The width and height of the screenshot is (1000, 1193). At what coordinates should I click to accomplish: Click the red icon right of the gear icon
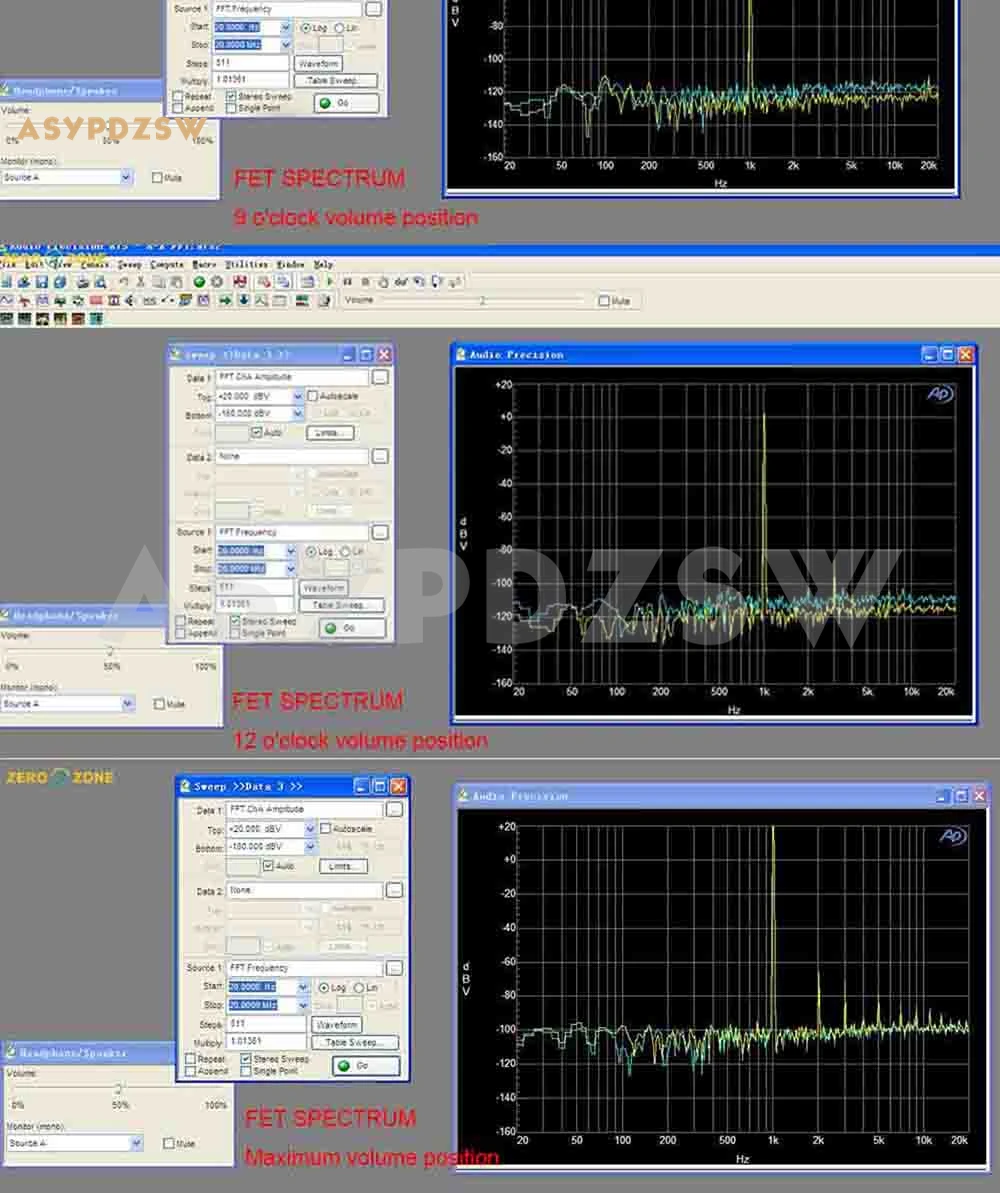click(x=240, y=282)
